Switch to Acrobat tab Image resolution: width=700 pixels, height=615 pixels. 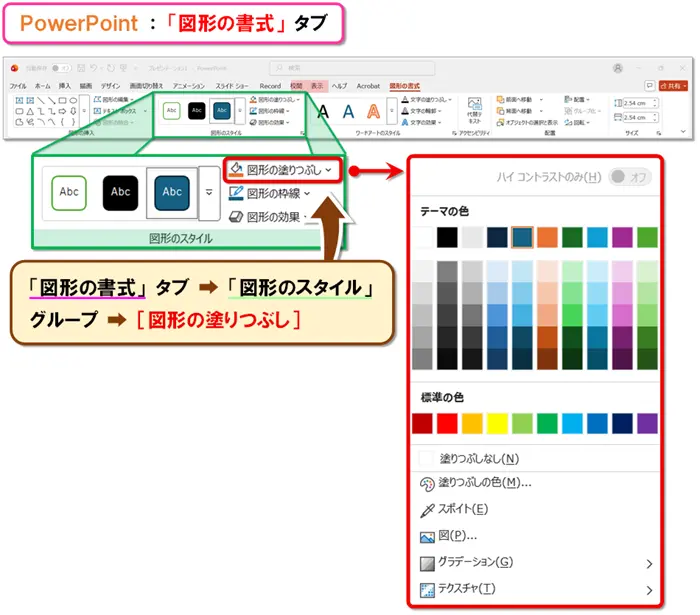coord(368,86)
